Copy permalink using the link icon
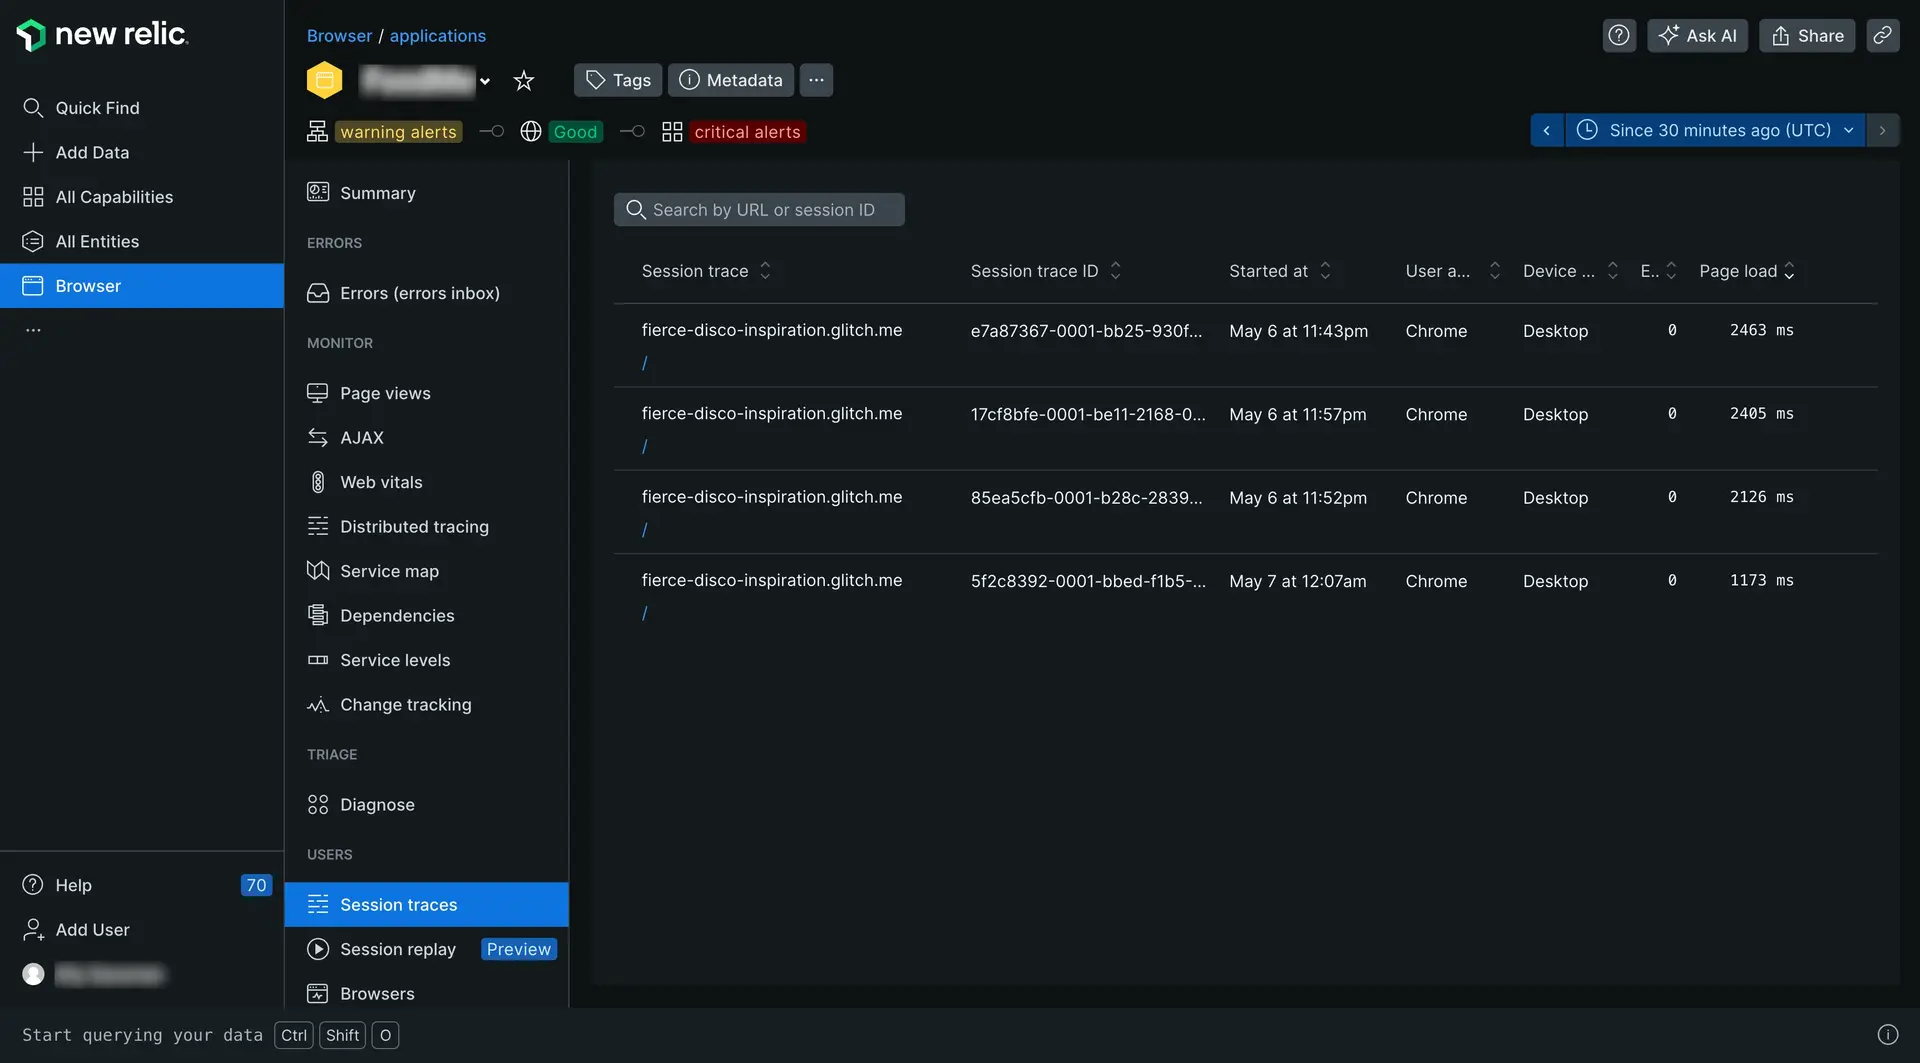 [1882, 36]
